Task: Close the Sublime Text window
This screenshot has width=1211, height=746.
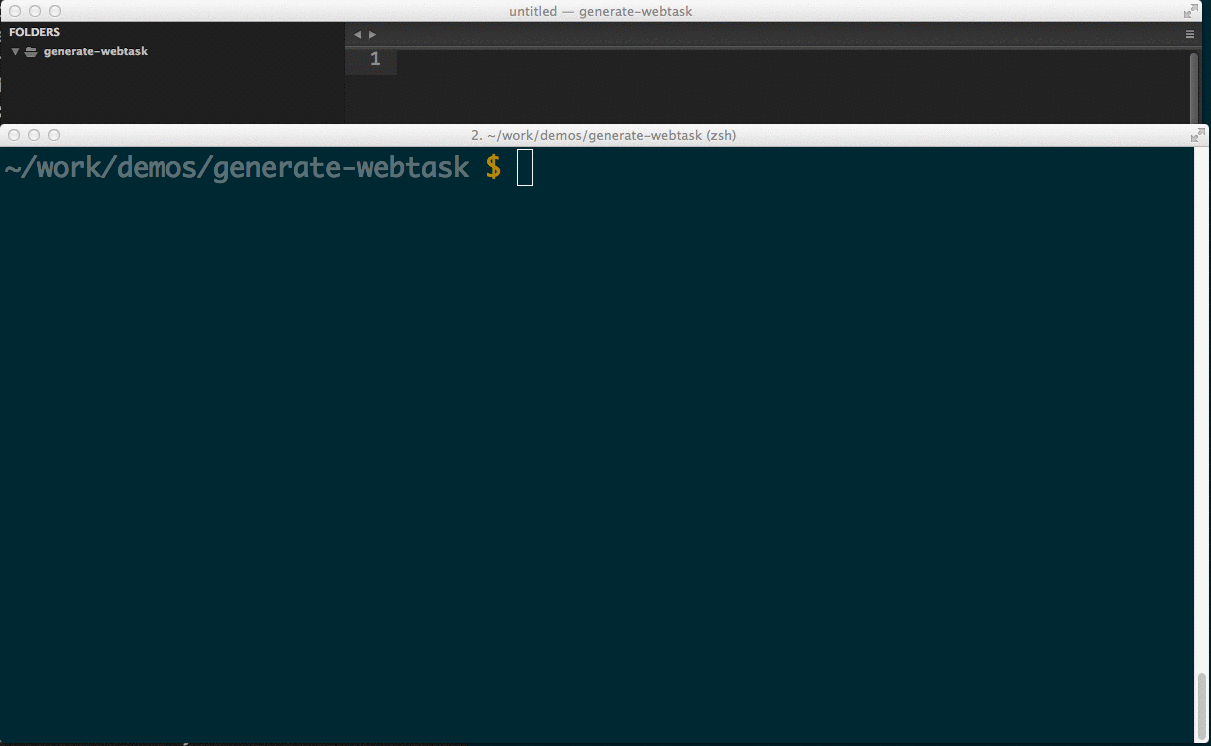Action: pyautogui.click(x=15, y=11)
